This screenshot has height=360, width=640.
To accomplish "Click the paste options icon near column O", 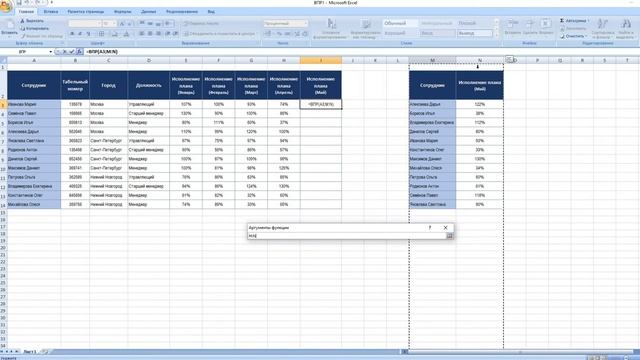I will coord(509,60).
